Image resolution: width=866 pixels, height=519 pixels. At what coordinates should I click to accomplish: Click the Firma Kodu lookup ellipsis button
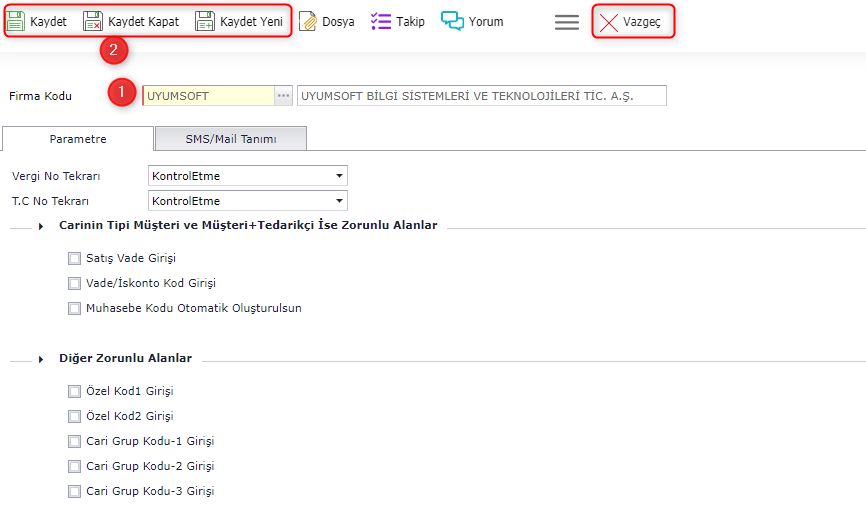[x=284, y=96]
